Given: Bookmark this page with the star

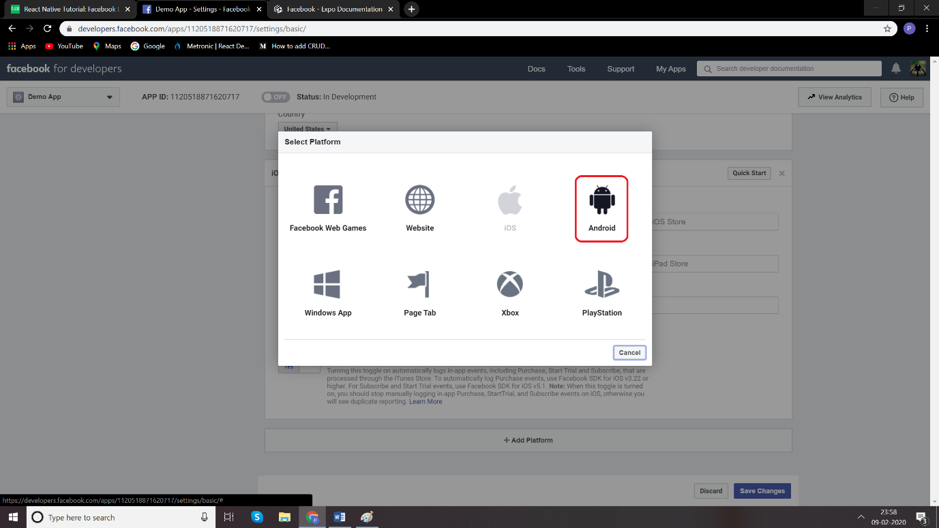Looking at the screenshot, I should [887, 28].
